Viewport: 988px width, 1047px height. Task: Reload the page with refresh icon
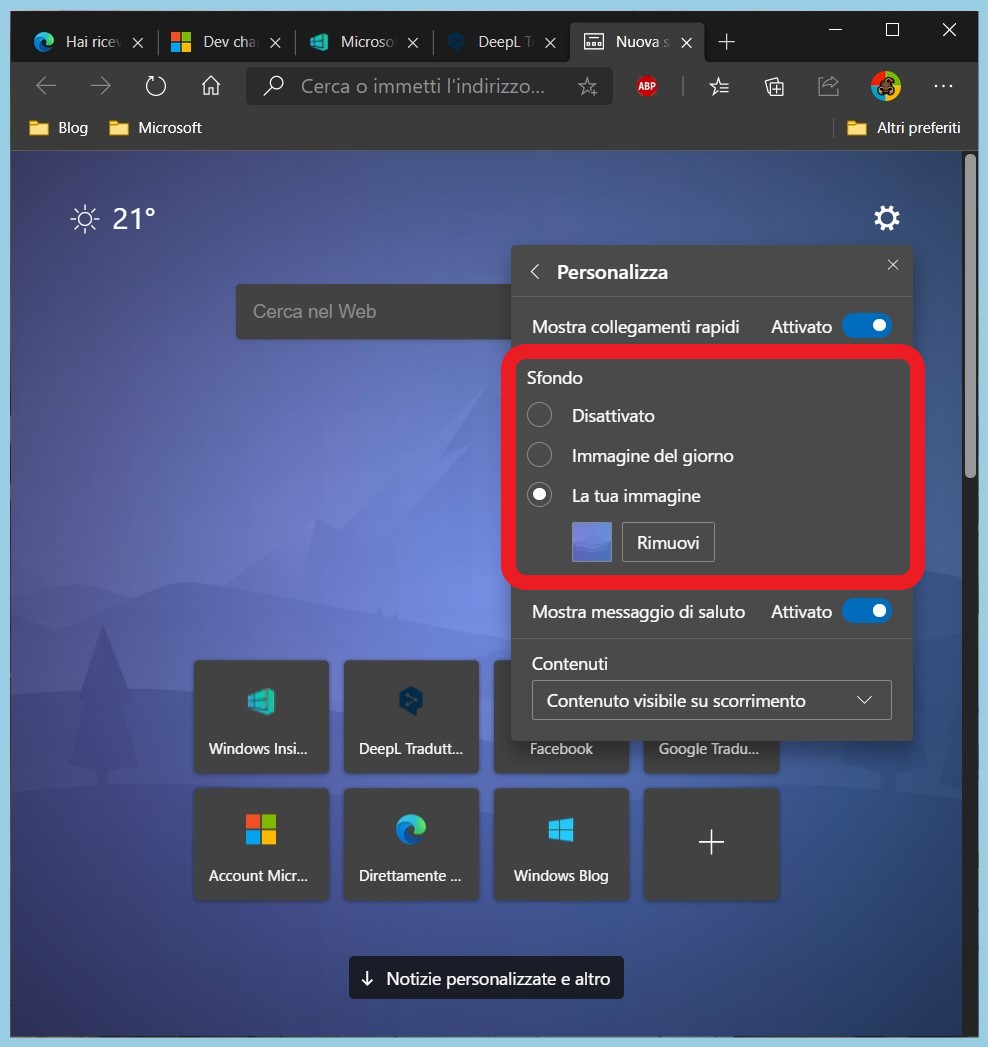(x=156, y=86)
